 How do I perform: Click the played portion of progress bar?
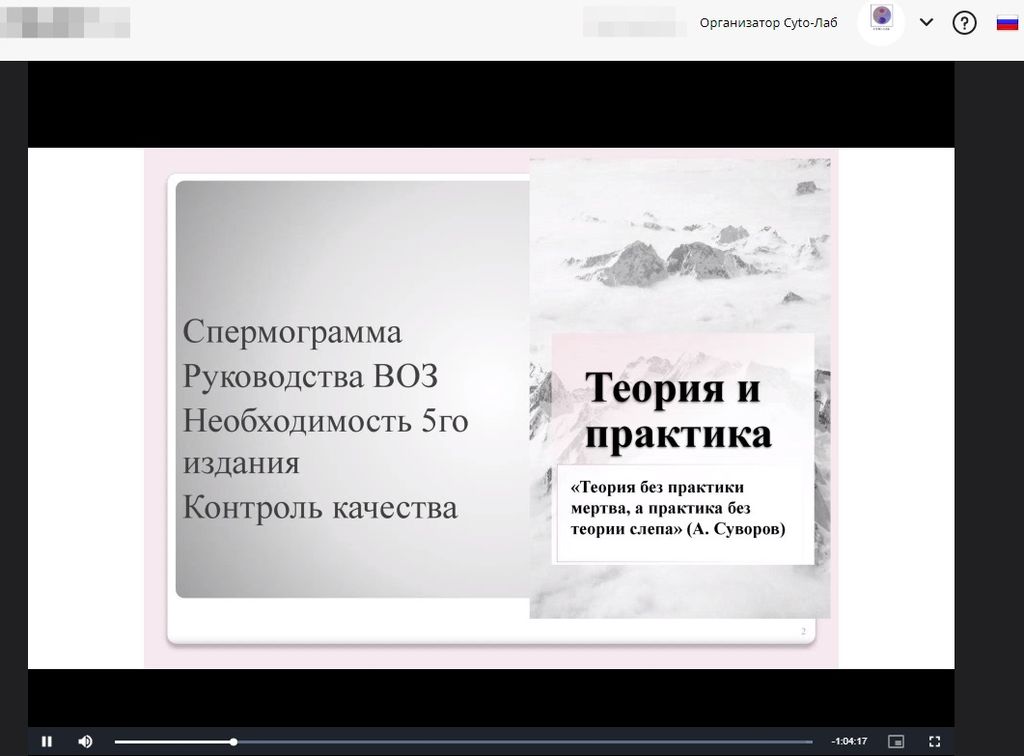(170, 741)
